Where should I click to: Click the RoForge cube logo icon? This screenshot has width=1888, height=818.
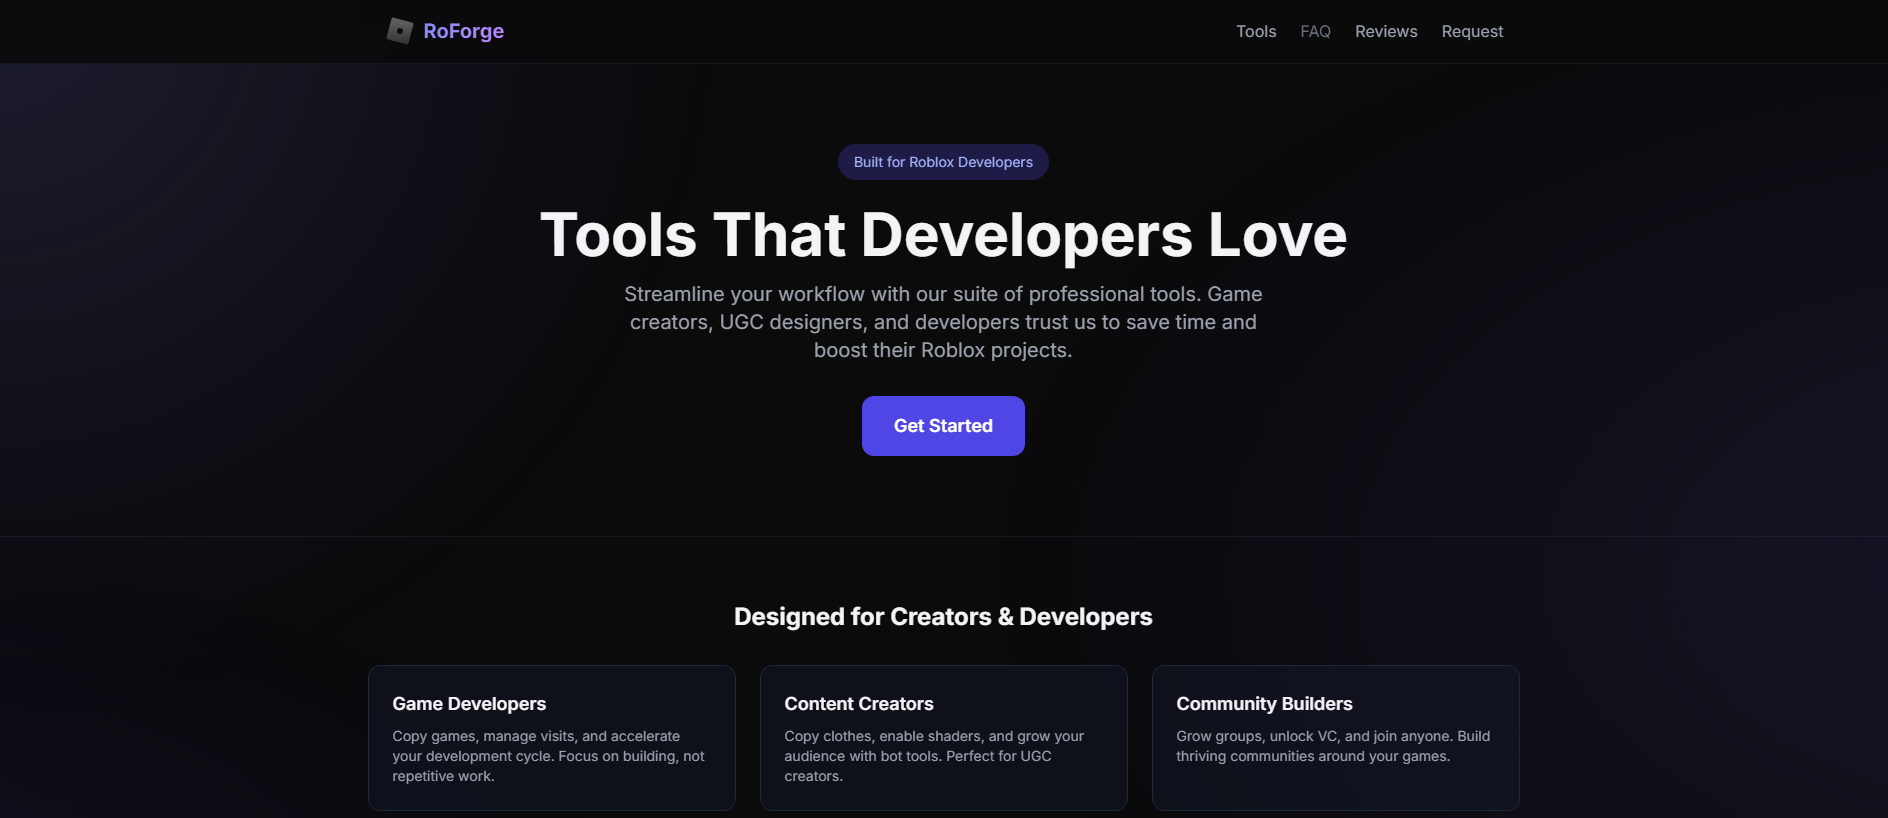point(400,31)
